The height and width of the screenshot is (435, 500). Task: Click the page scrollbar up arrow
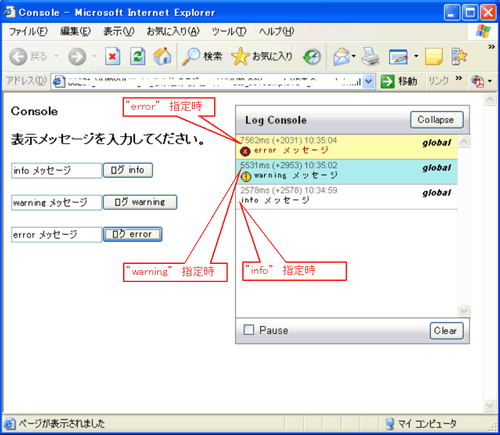tap(490, 100)
